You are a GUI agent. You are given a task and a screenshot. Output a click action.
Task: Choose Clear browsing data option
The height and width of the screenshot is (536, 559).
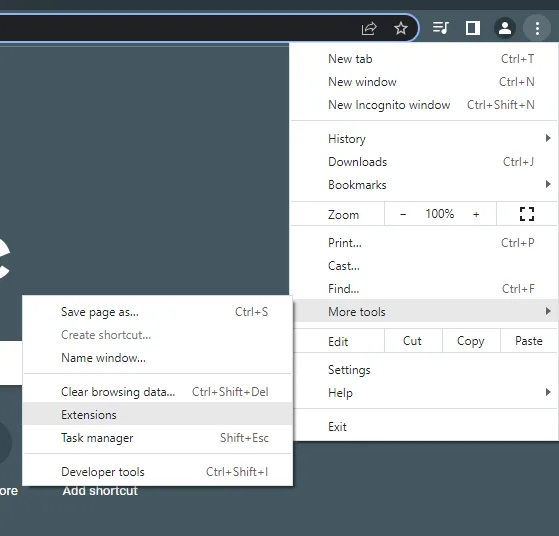pos(158,392)
